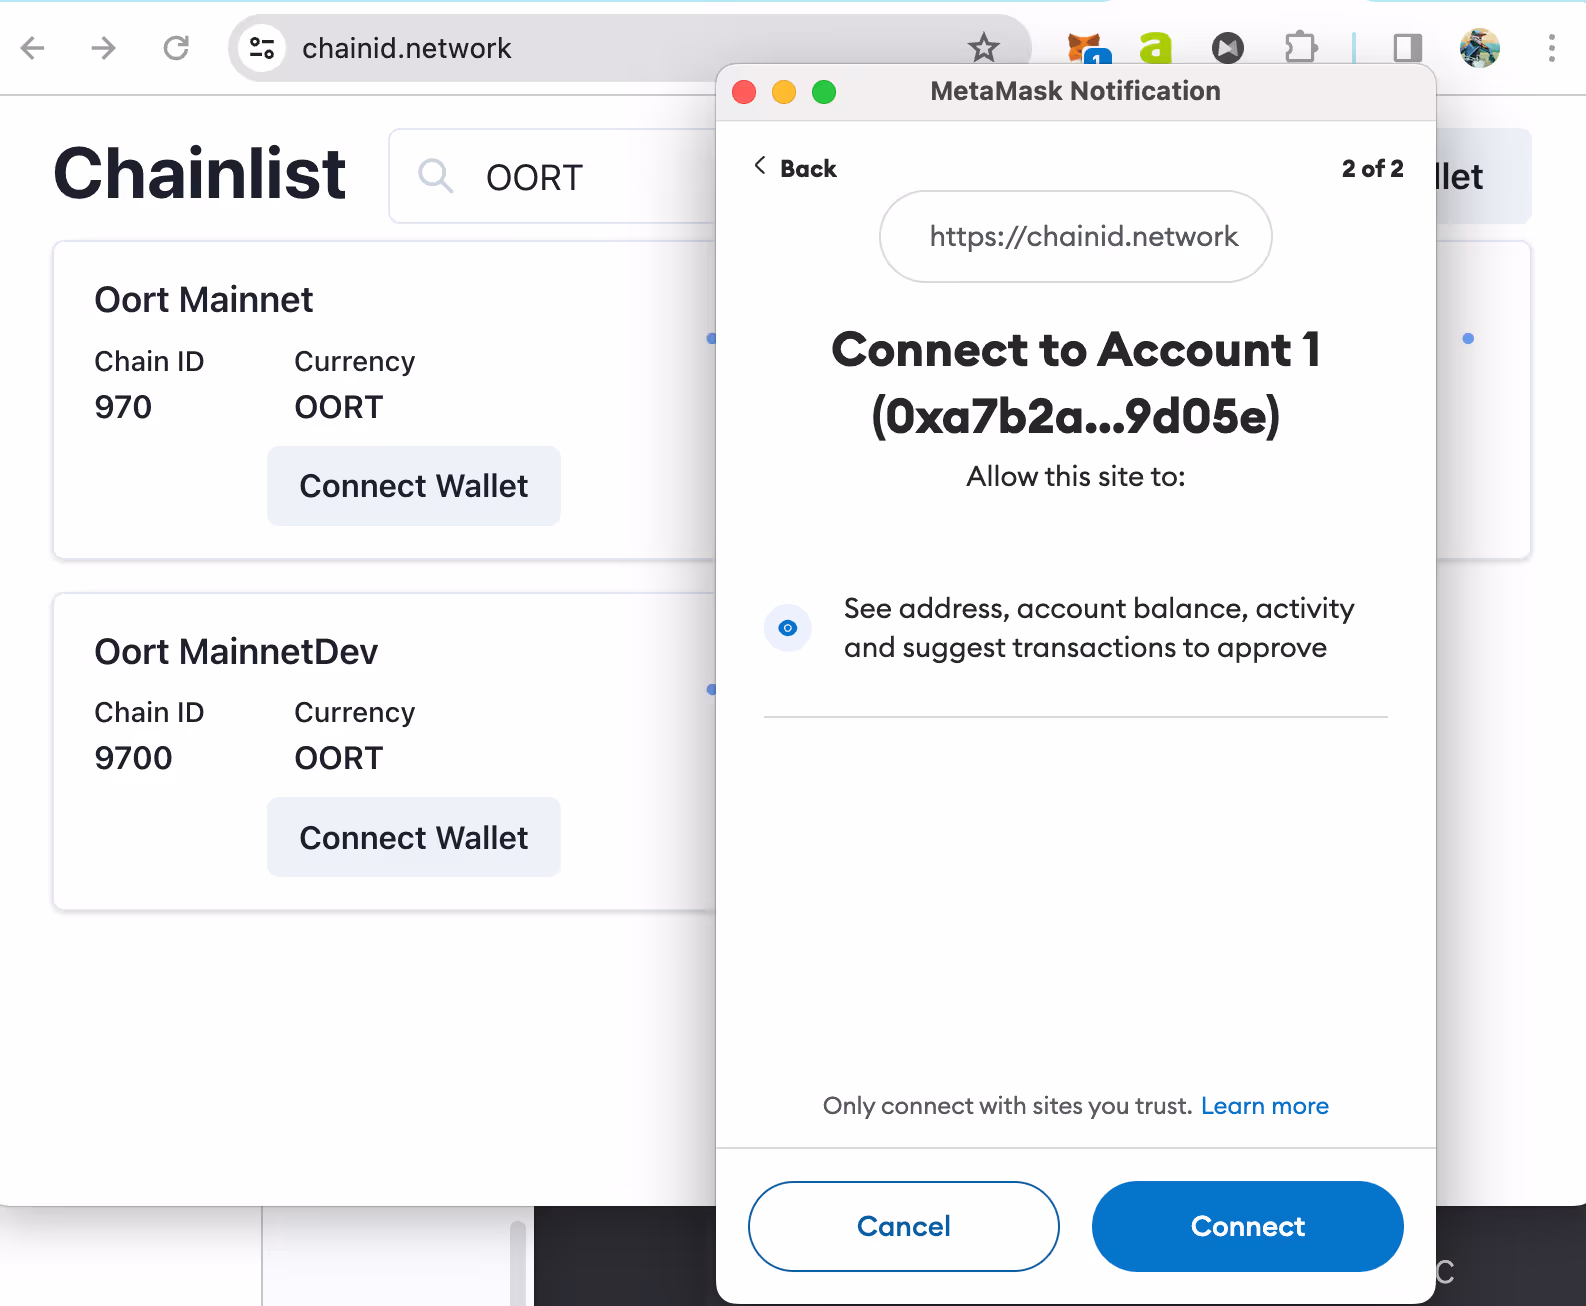Go Back in MetaMask Notification
This screenshot has height=1306, width=1586.
[795, 168]
